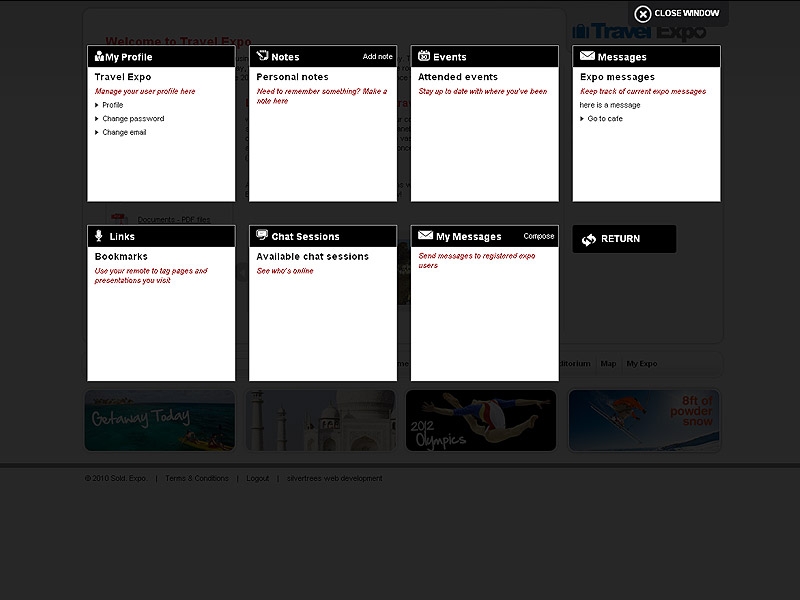
Task: Open the Change password link
Action: point(133,119)
